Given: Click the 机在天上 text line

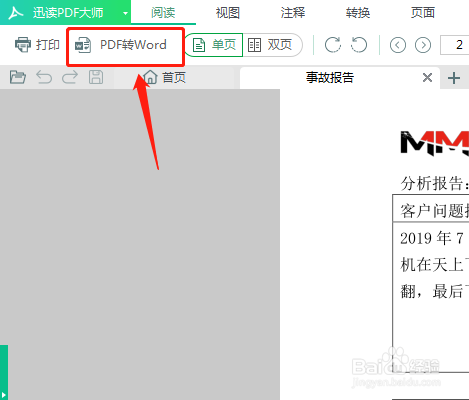Looking at the screenshot, I should (x=435, y=265).
